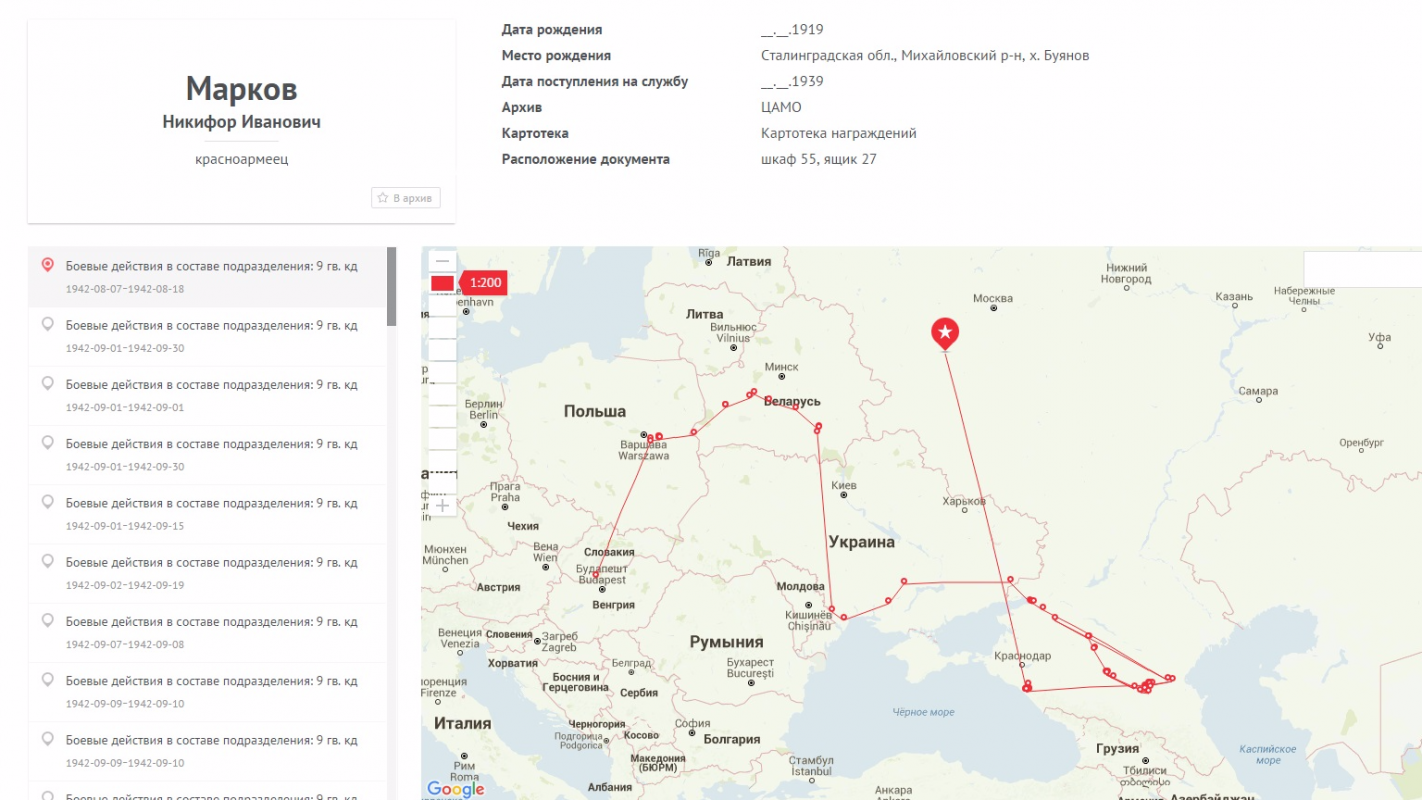The height and width of the screenshot is (800, 1422).
Task: Click the Google logo on the map
Action: [456, 789]
